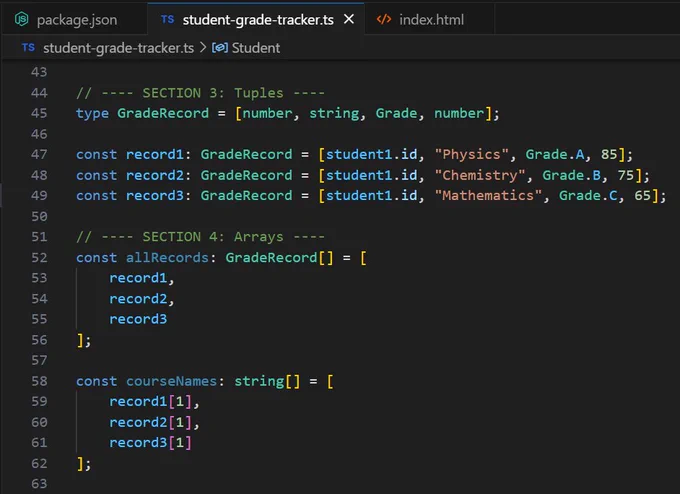This screenshot has width=680, height=494.
Task: Select the student-grade-tracker.ts tab
Action: coord(256,20)
